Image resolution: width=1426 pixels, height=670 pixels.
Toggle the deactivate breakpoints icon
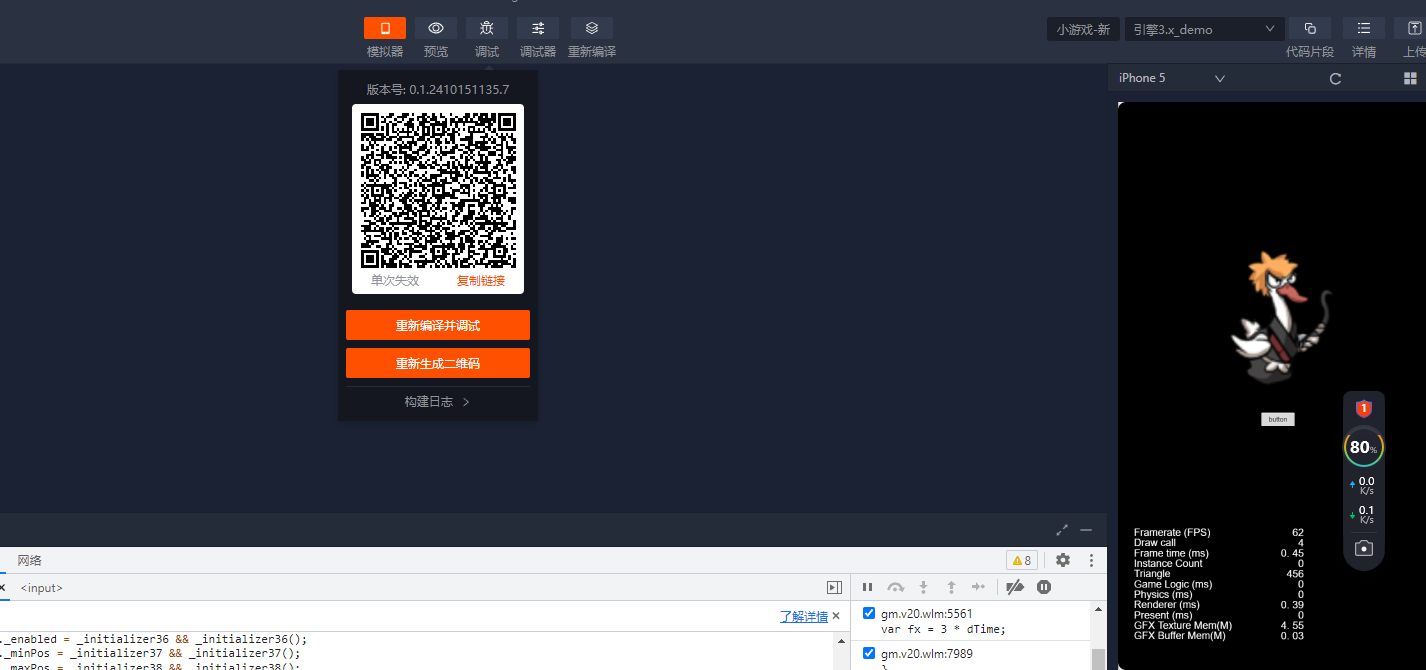coord(1015,587)
